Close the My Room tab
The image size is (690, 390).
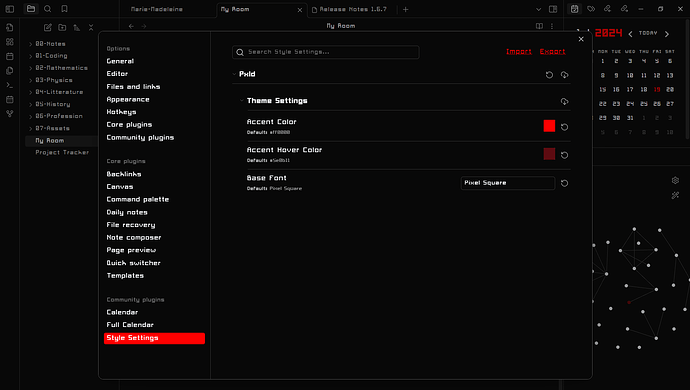(300, 10)
